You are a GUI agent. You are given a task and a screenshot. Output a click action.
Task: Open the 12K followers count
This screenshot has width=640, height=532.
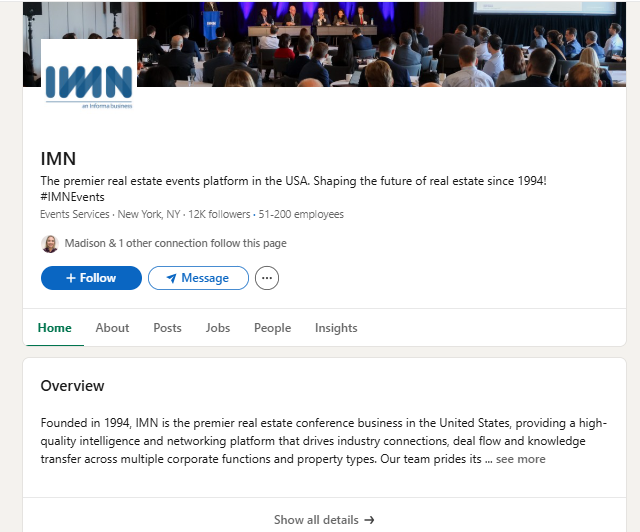(x=220, y=214)
